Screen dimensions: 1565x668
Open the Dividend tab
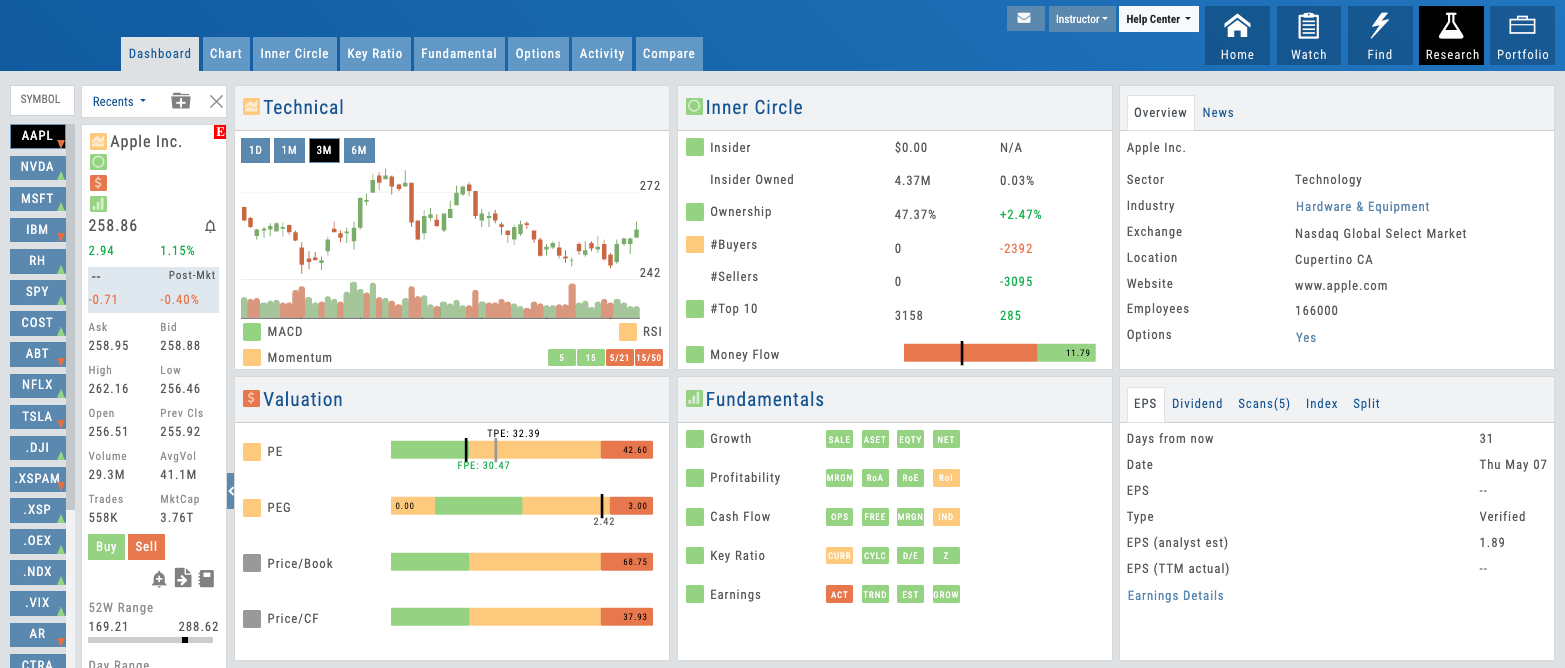pyautogui.click(x=1197, y=404)
